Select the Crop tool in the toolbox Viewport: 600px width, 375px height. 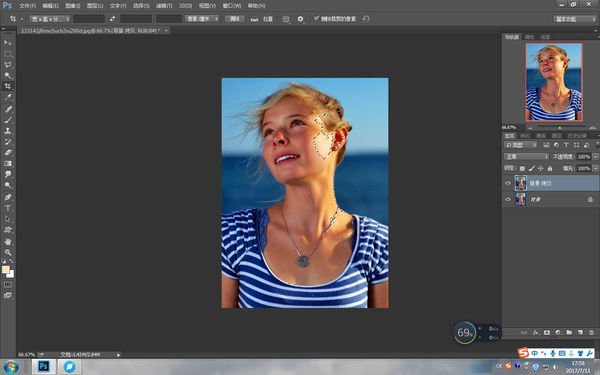click(x=8, y=86)
